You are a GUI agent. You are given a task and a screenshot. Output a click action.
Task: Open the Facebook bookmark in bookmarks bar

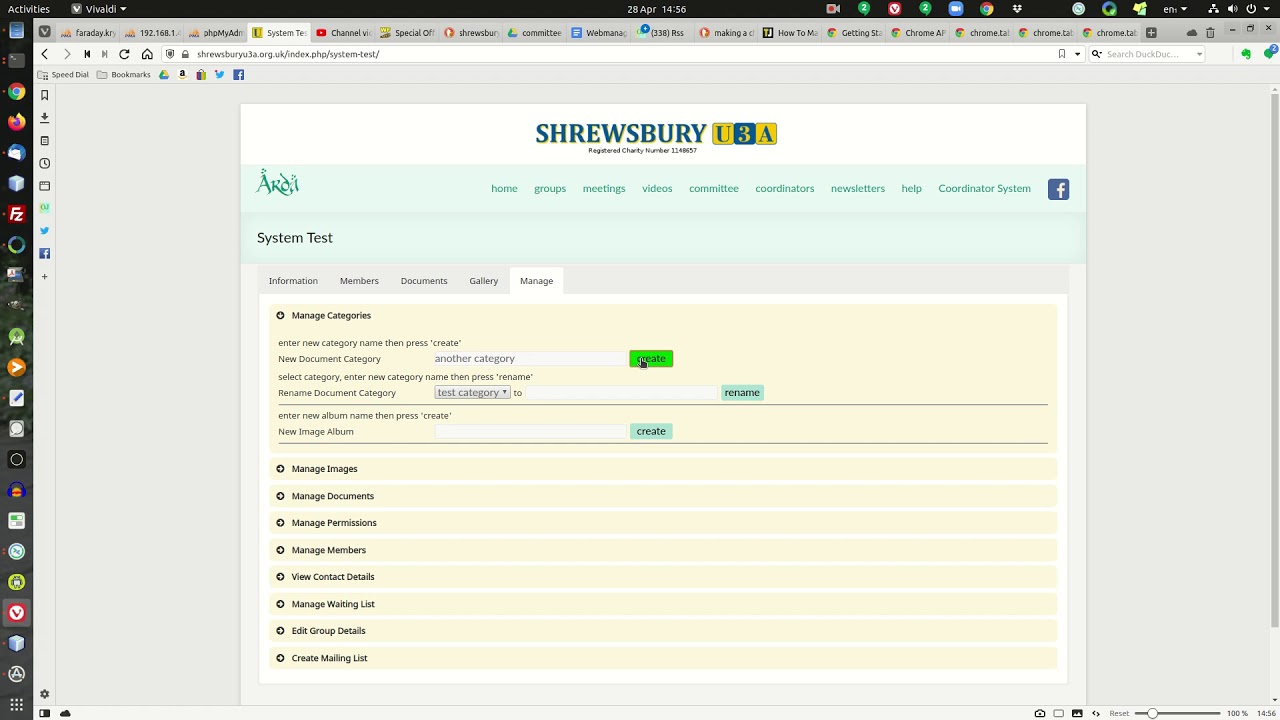[x=238, y=75]
